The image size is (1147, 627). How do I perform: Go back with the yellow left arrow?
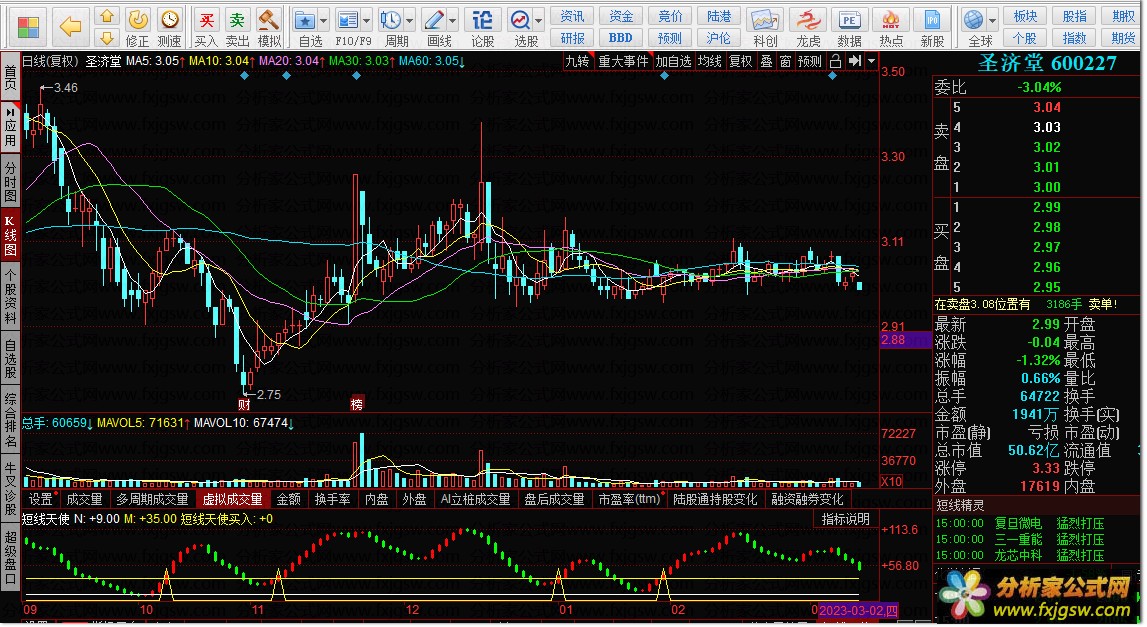(x=70, y=28)
